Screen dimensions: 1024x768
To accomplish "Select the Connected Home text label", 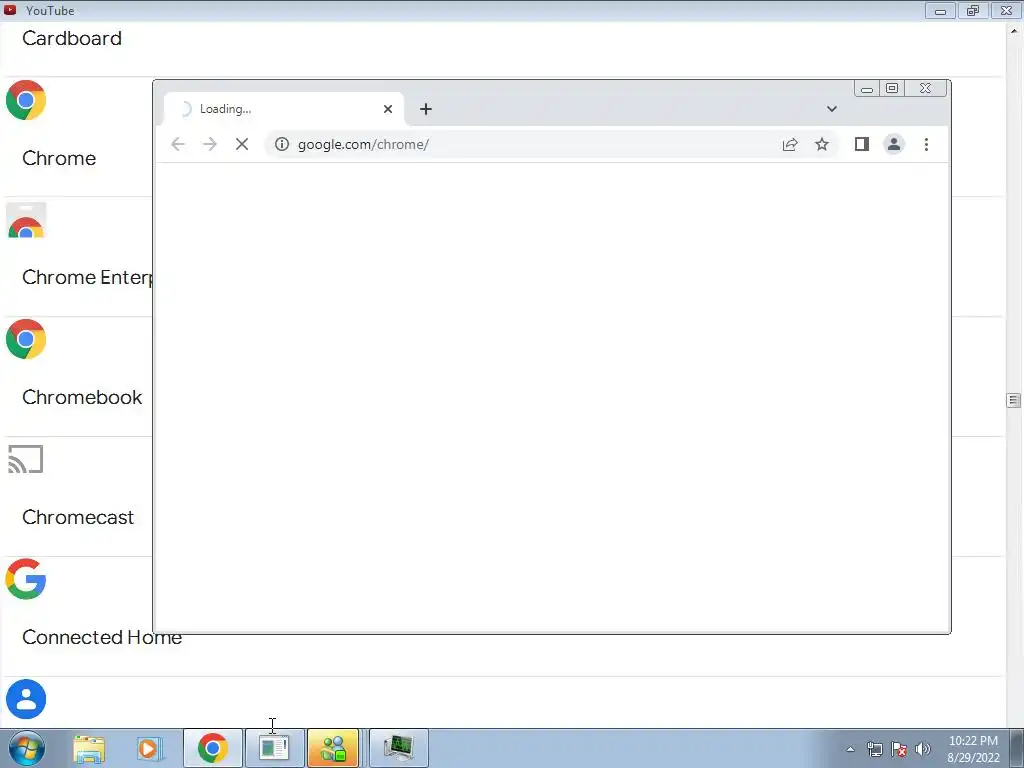I will (x=102, y=637).
